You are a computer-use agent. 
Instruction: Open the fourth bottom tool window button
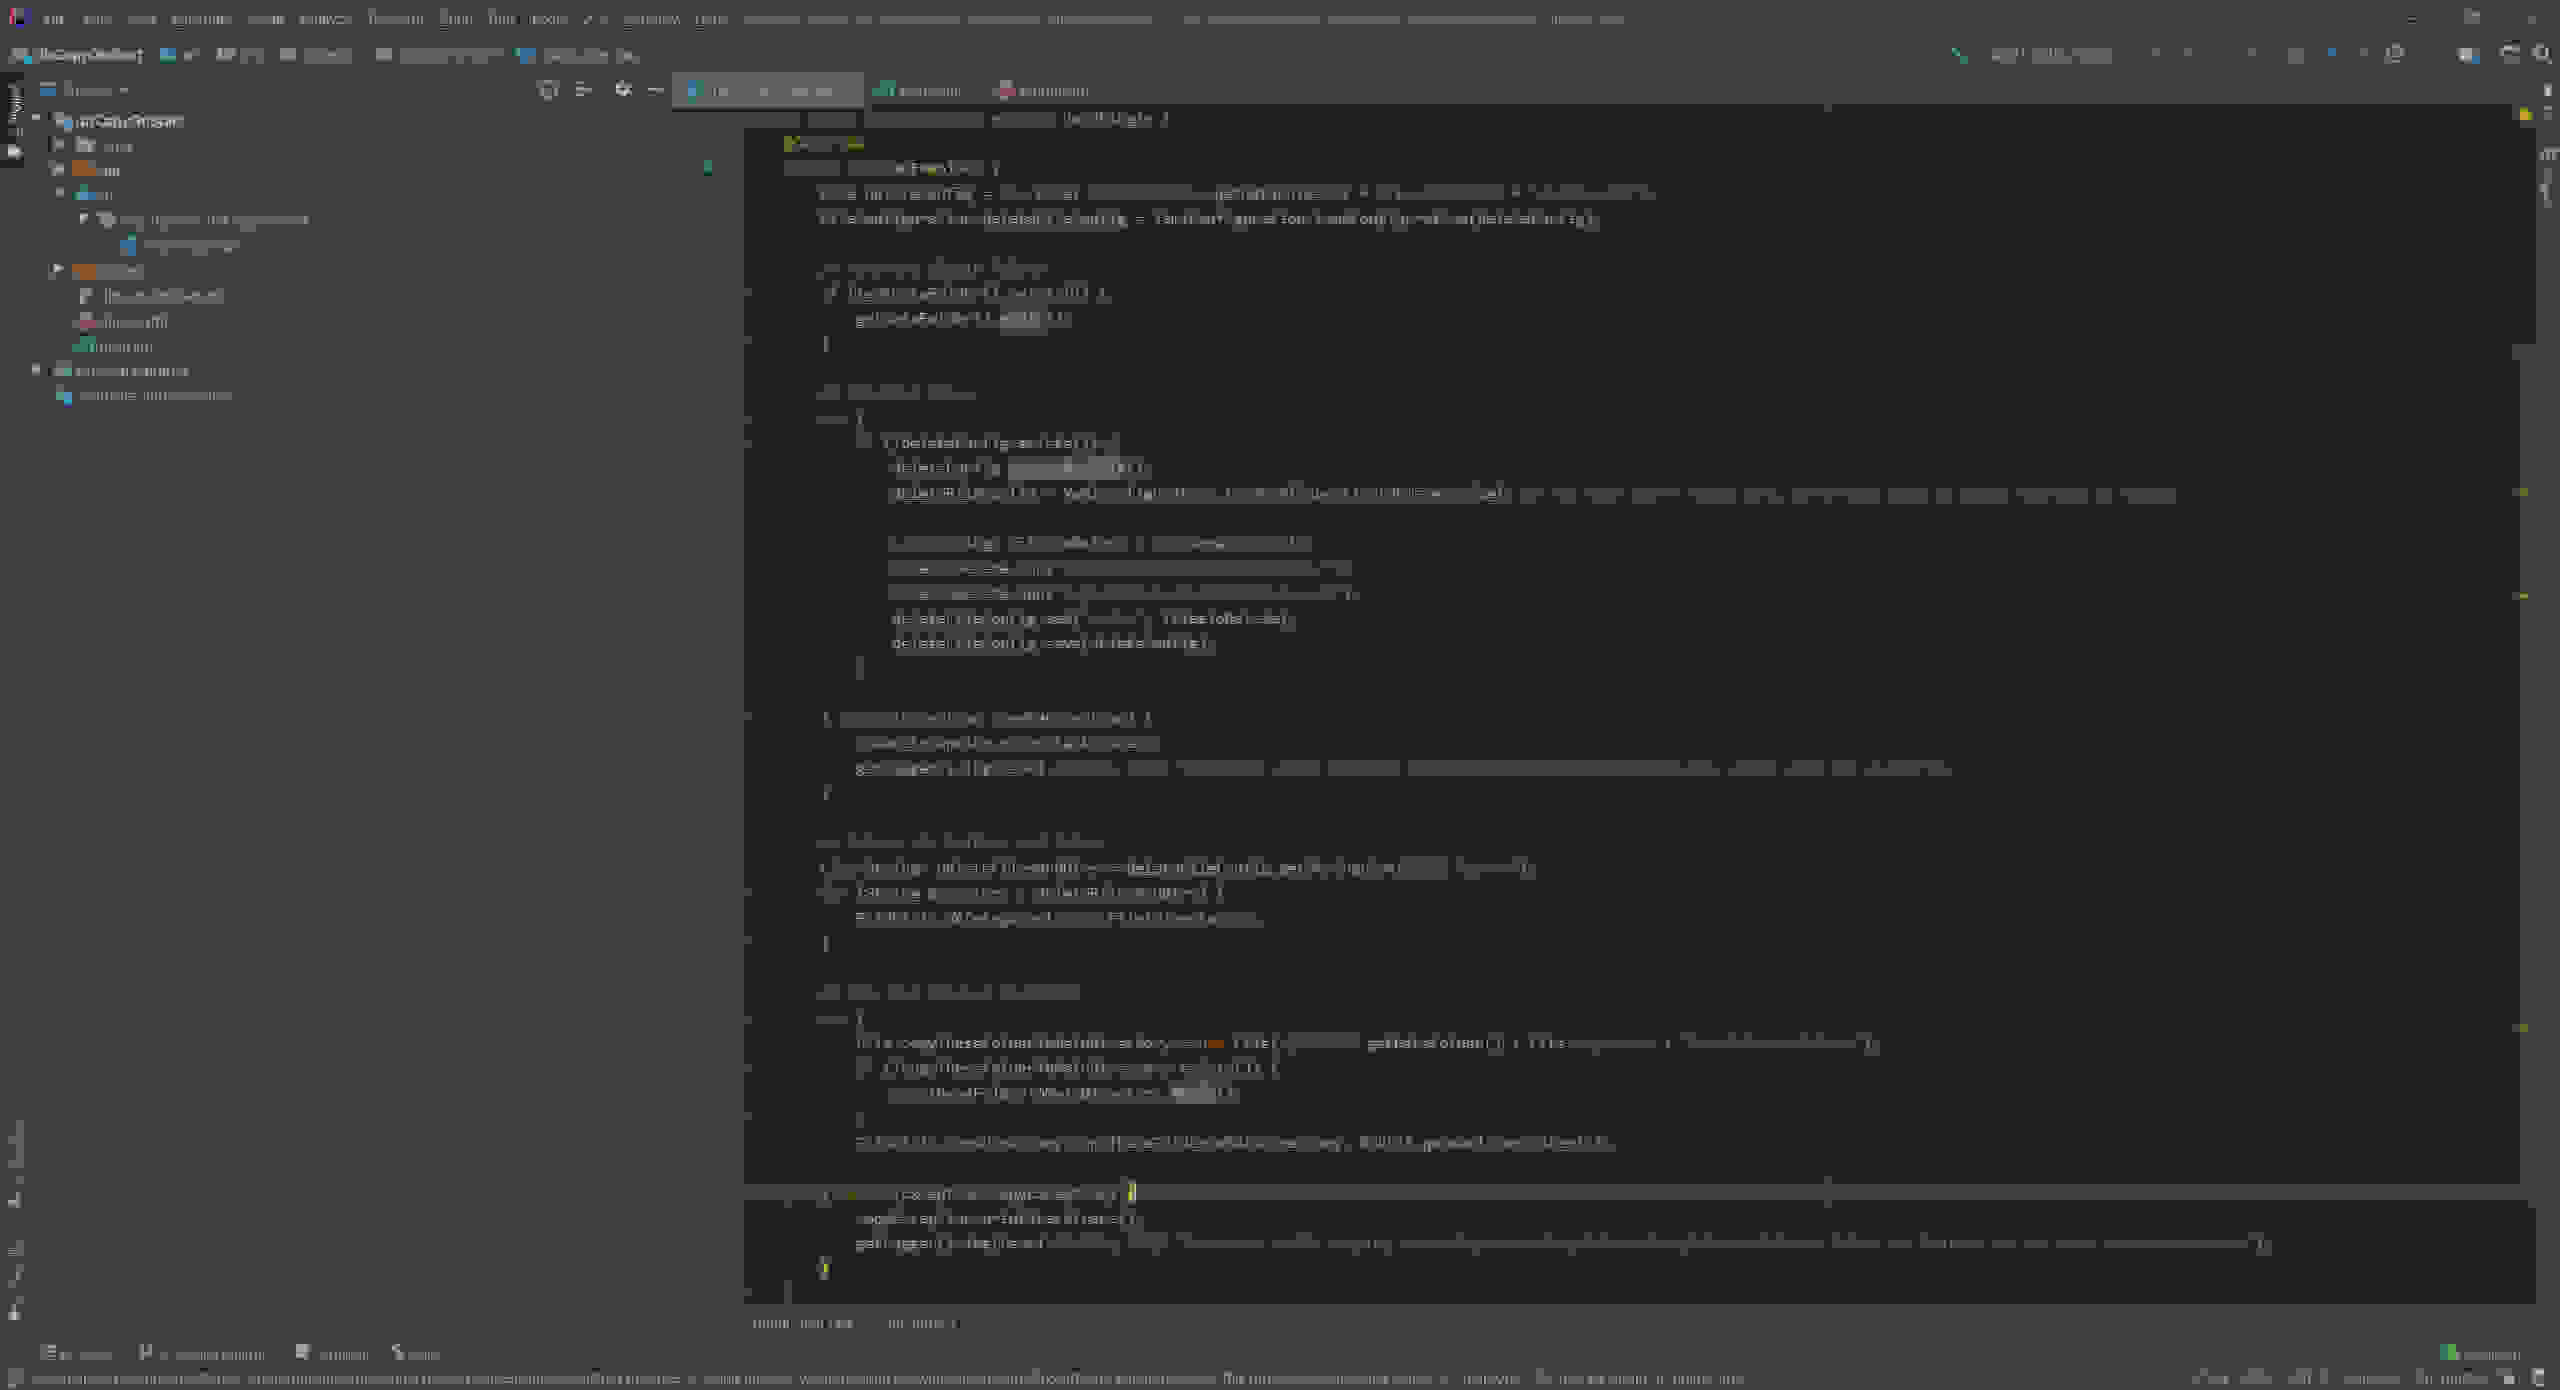coord(416,1354)
